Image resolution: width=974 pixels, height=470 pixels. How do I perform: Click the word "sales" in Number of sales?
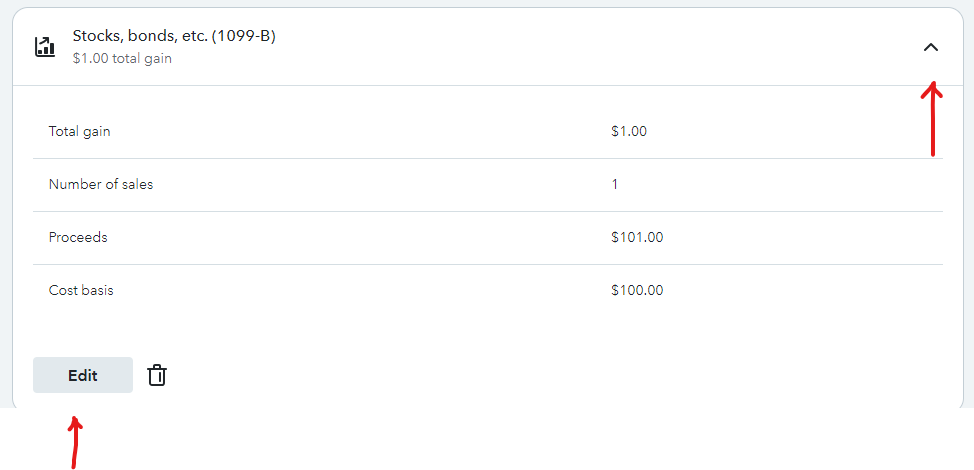136,184
